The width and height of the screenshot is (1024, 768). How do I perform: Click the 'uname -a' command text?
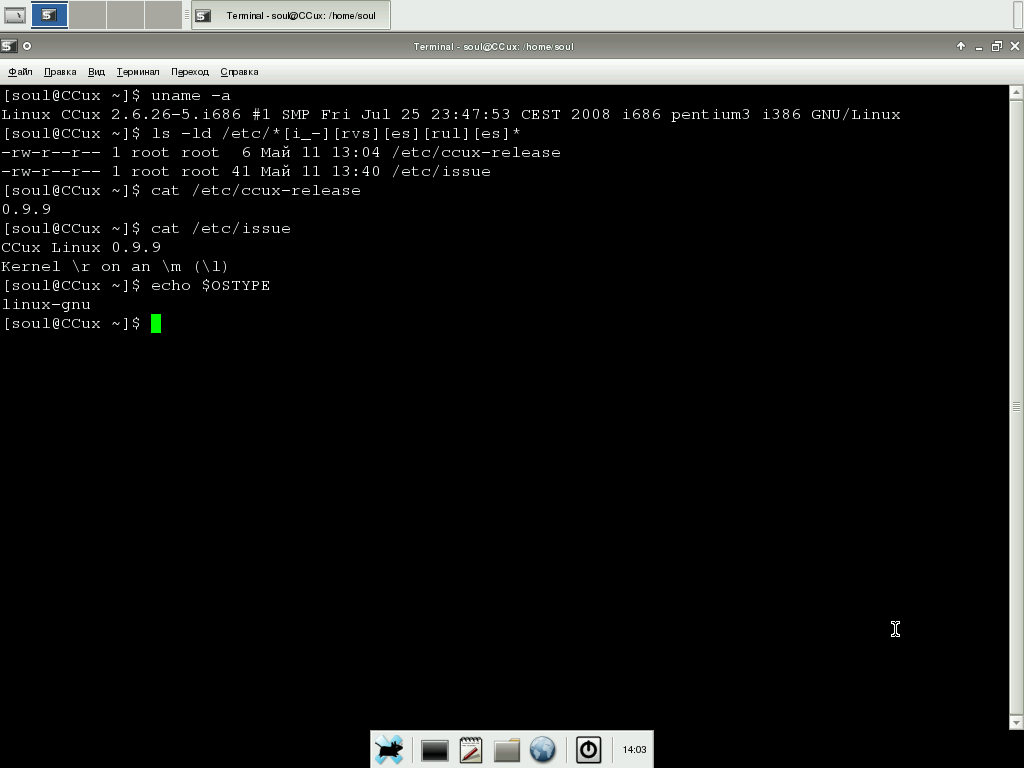coord(191,95)
